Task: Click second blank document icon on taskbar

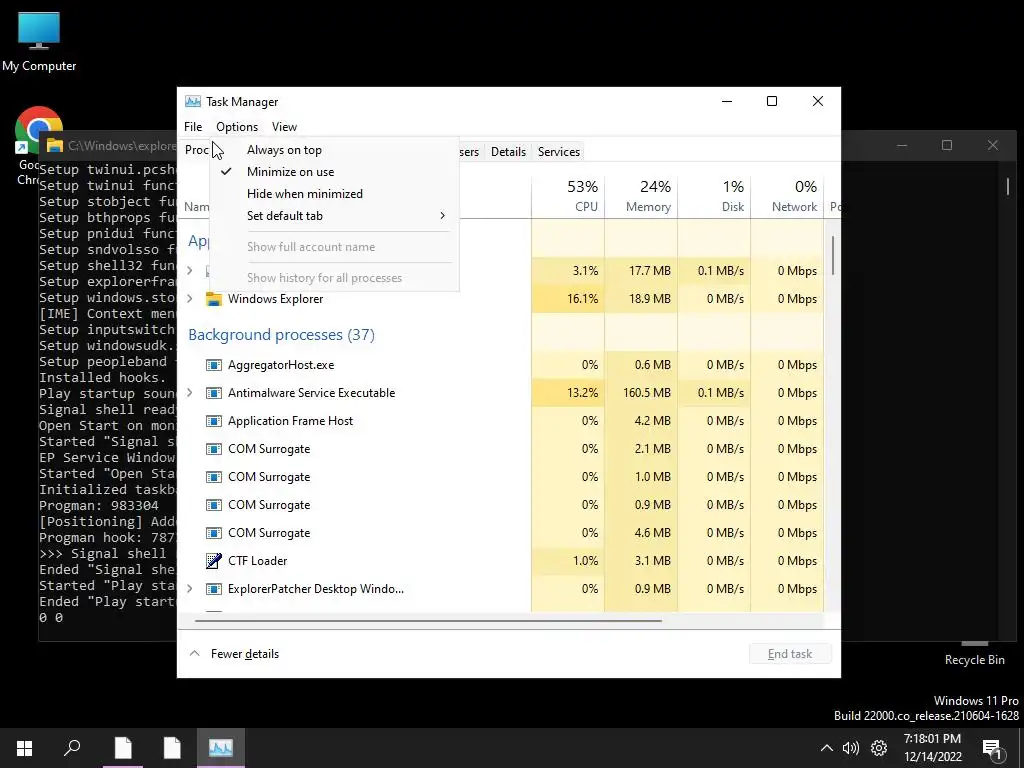Action: 172,748
